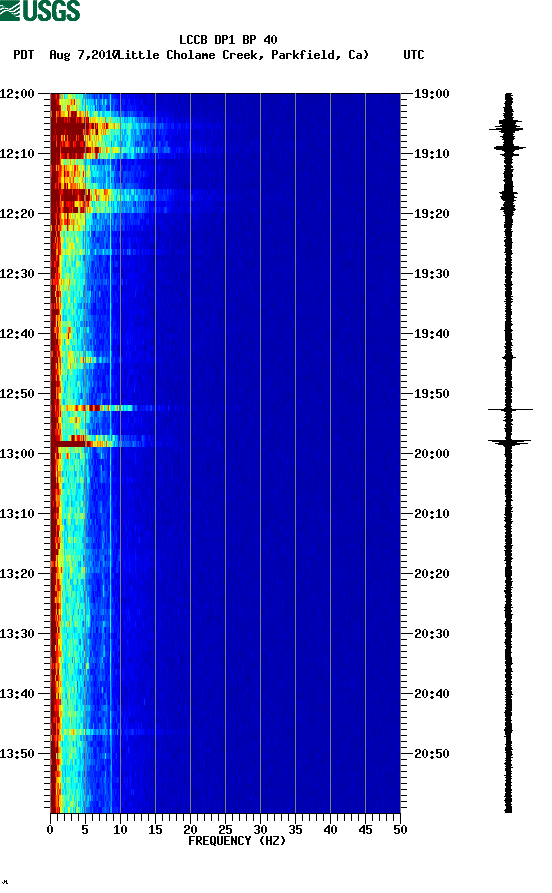Click the '20:30' UTC time label
Viewport: 552px width, 893px height.
(432, 634)
